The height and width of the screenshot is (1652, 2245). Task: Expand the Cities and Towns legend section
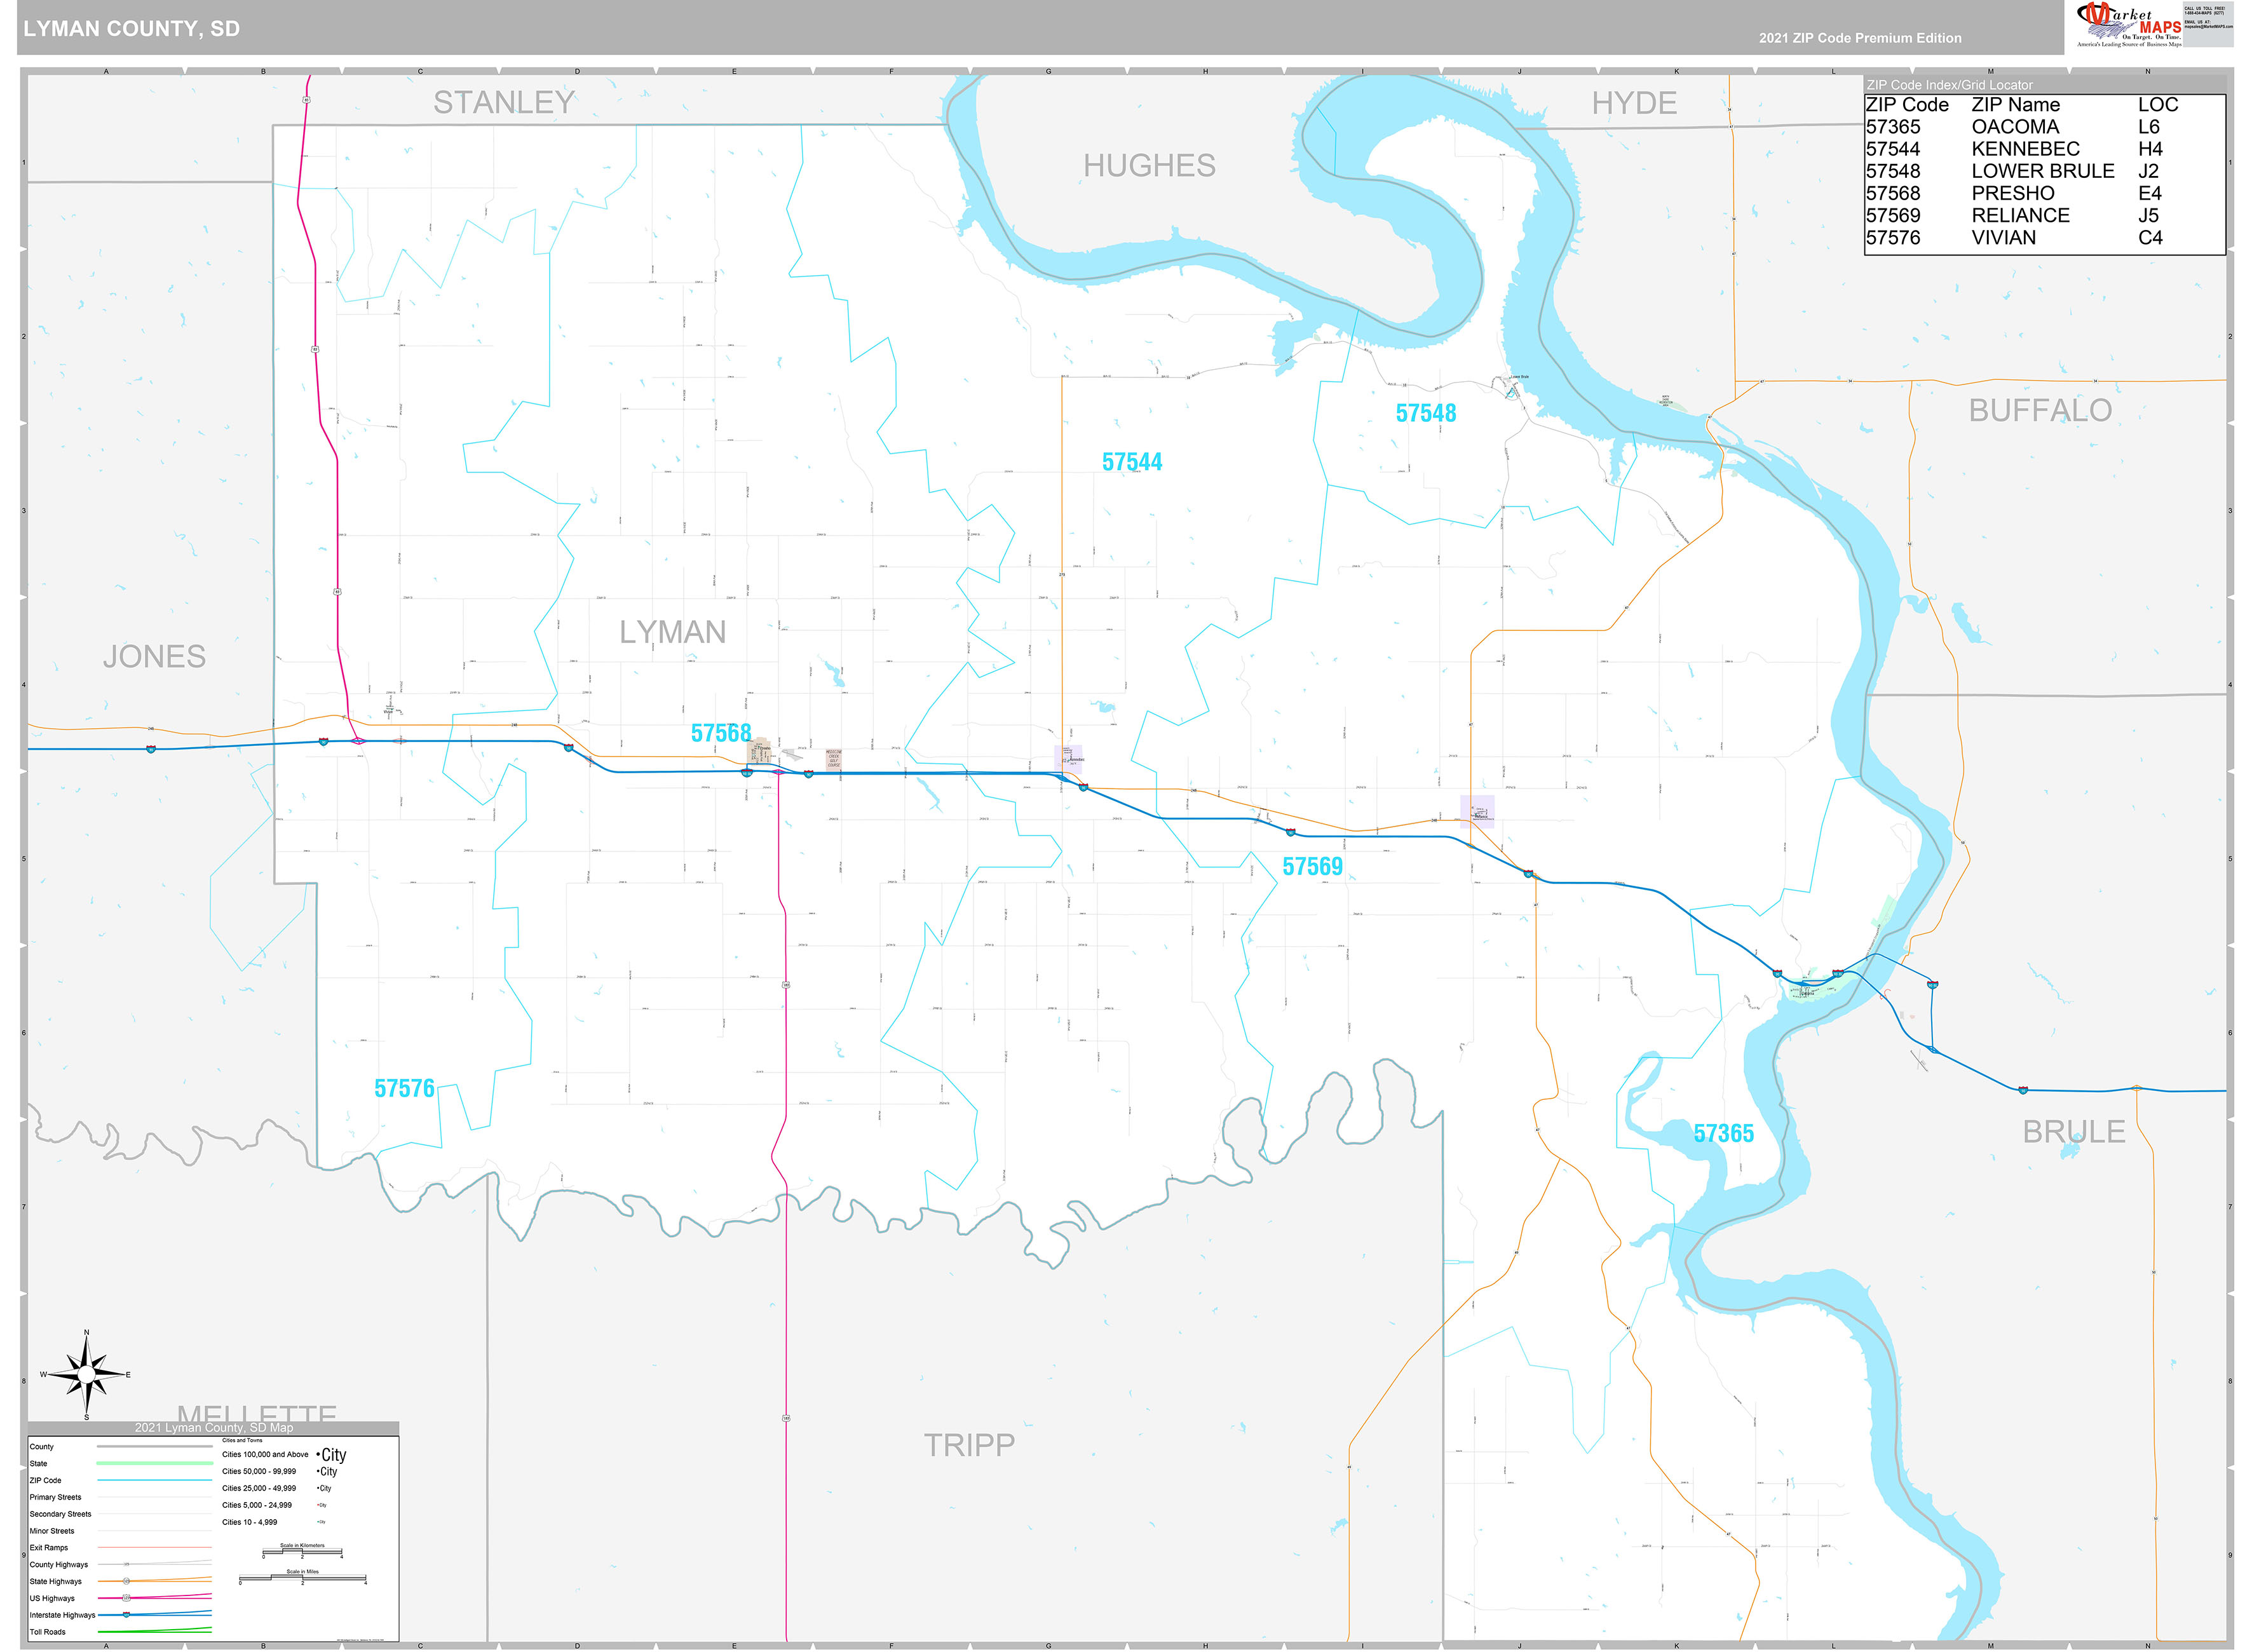pyautogui.click(x=243, y=1440)
